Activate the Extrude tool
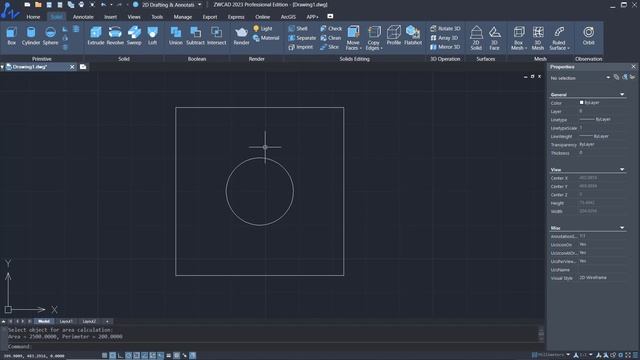This screenshot has width=640, height=360. coord(96,36)
